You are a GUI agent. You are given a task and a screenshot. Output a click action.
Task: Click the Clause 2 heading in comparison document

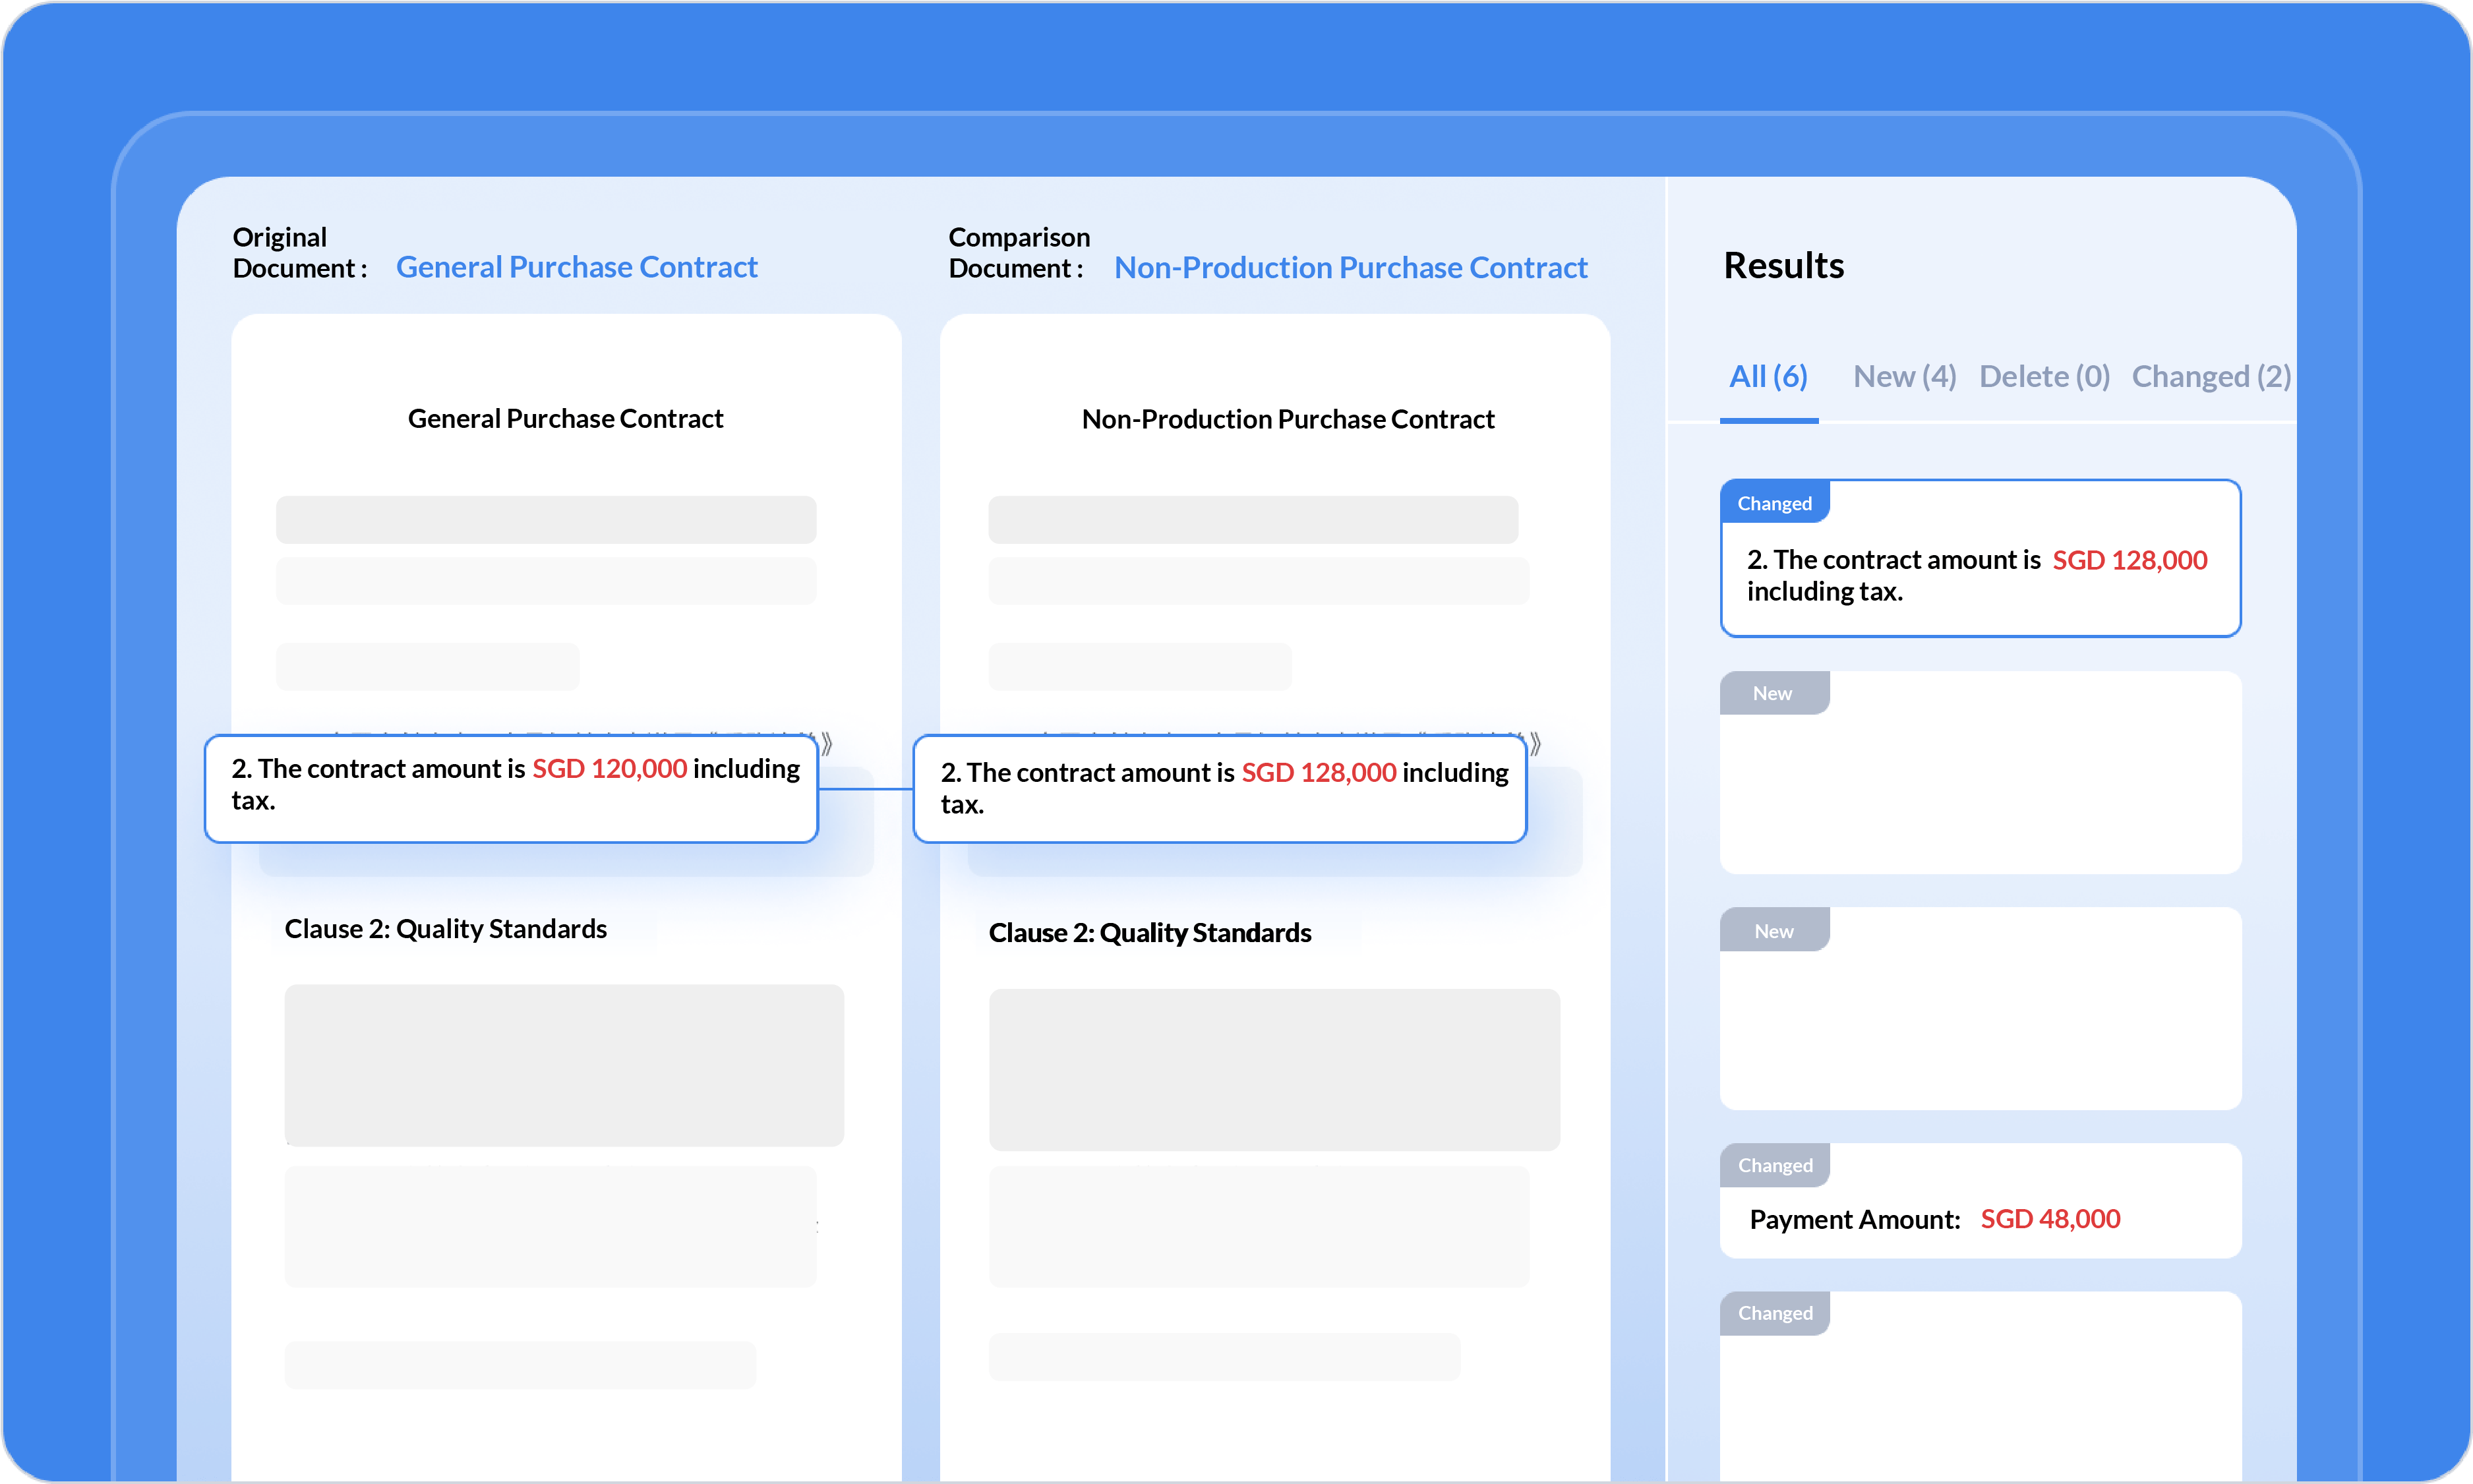[1149, 933]
